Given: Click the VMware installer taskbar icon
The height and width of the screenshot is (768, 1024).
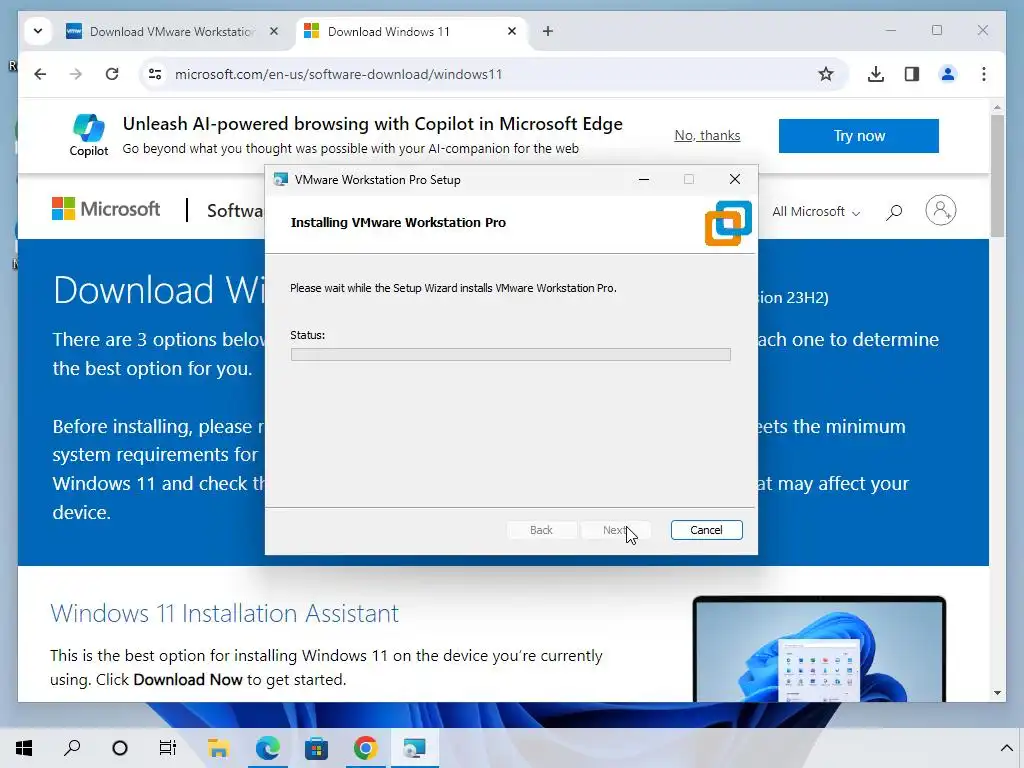Looking at the screenshot, I should pos(415,748).
